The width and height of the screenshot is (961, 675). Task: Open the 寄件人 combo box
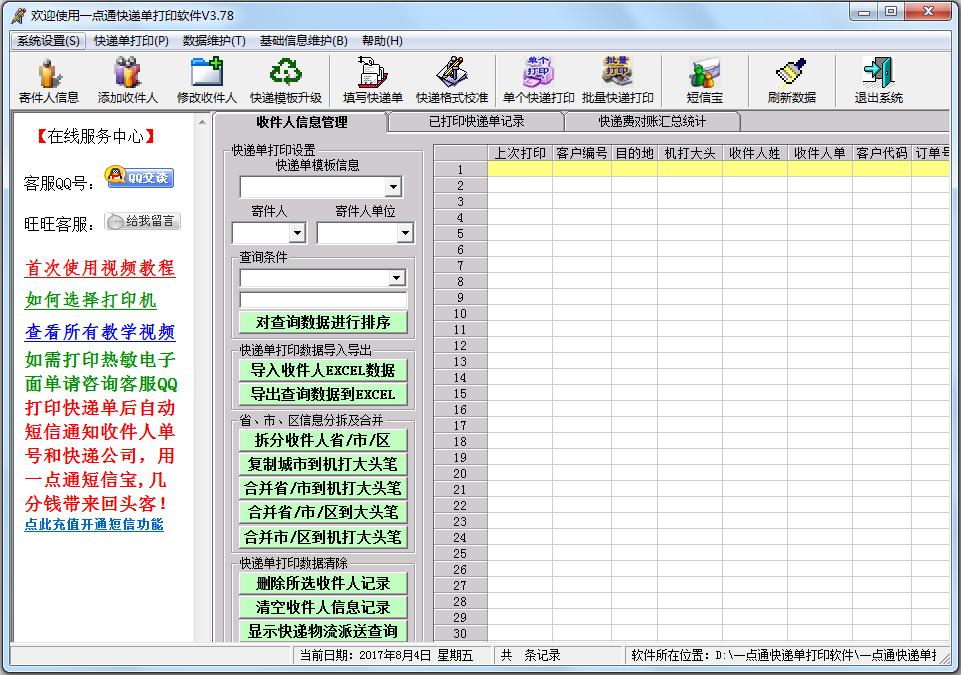[297, 233]
